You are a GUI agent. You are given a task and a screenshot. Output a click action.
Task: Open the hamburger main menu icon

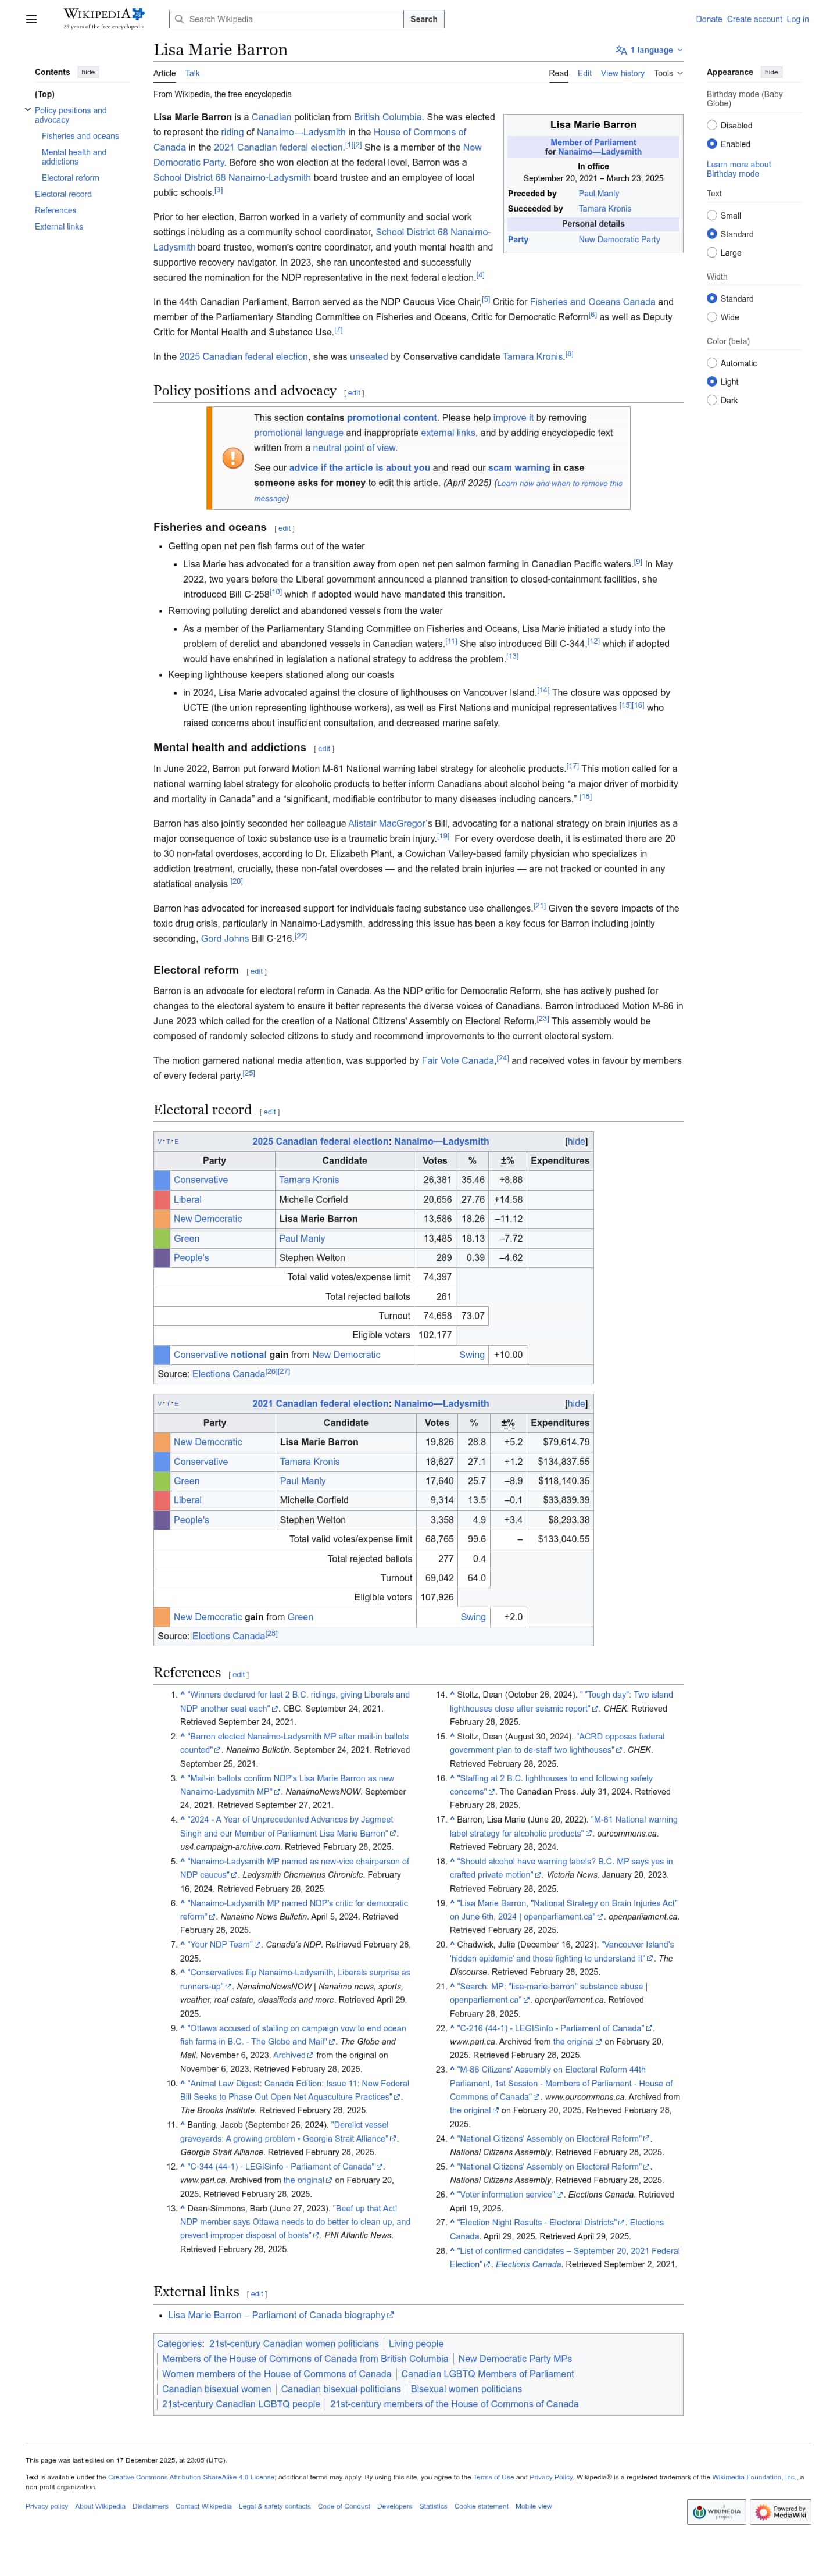tap(31, 19)
